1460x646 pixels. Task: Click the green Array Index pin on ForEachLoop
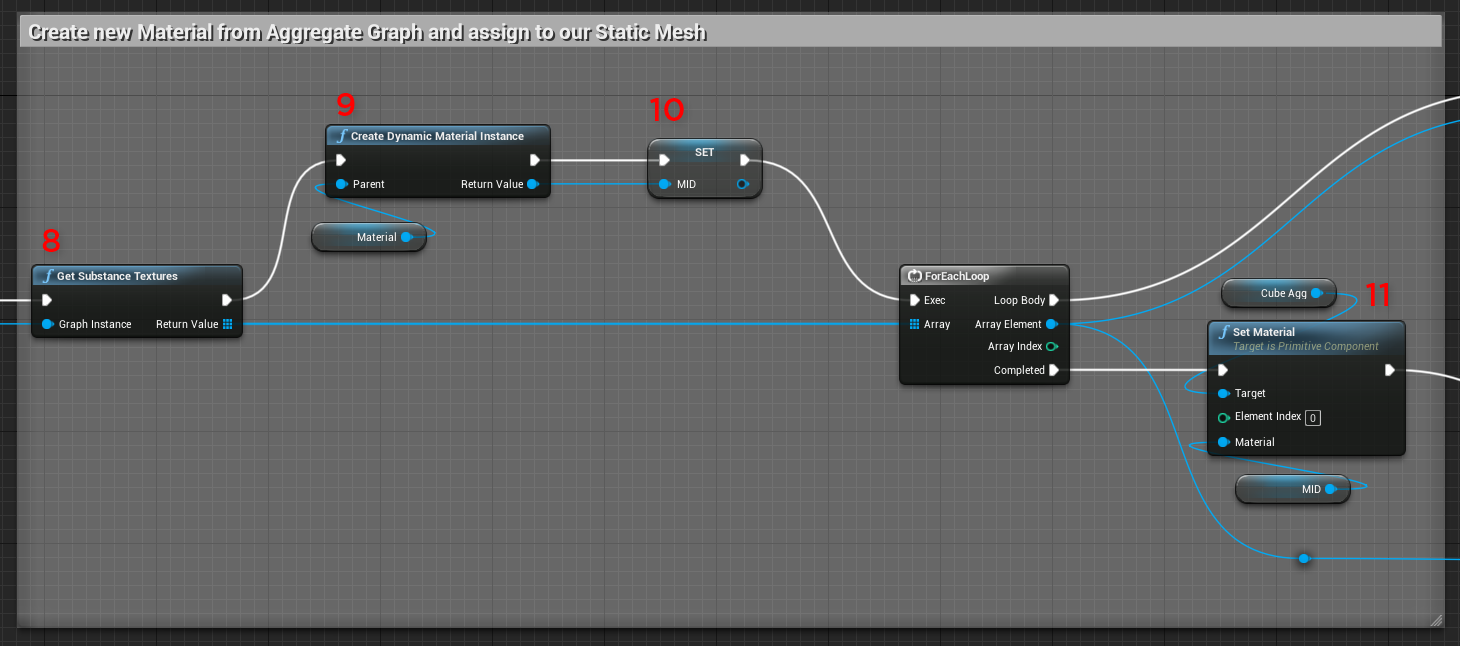(1050, 346)
